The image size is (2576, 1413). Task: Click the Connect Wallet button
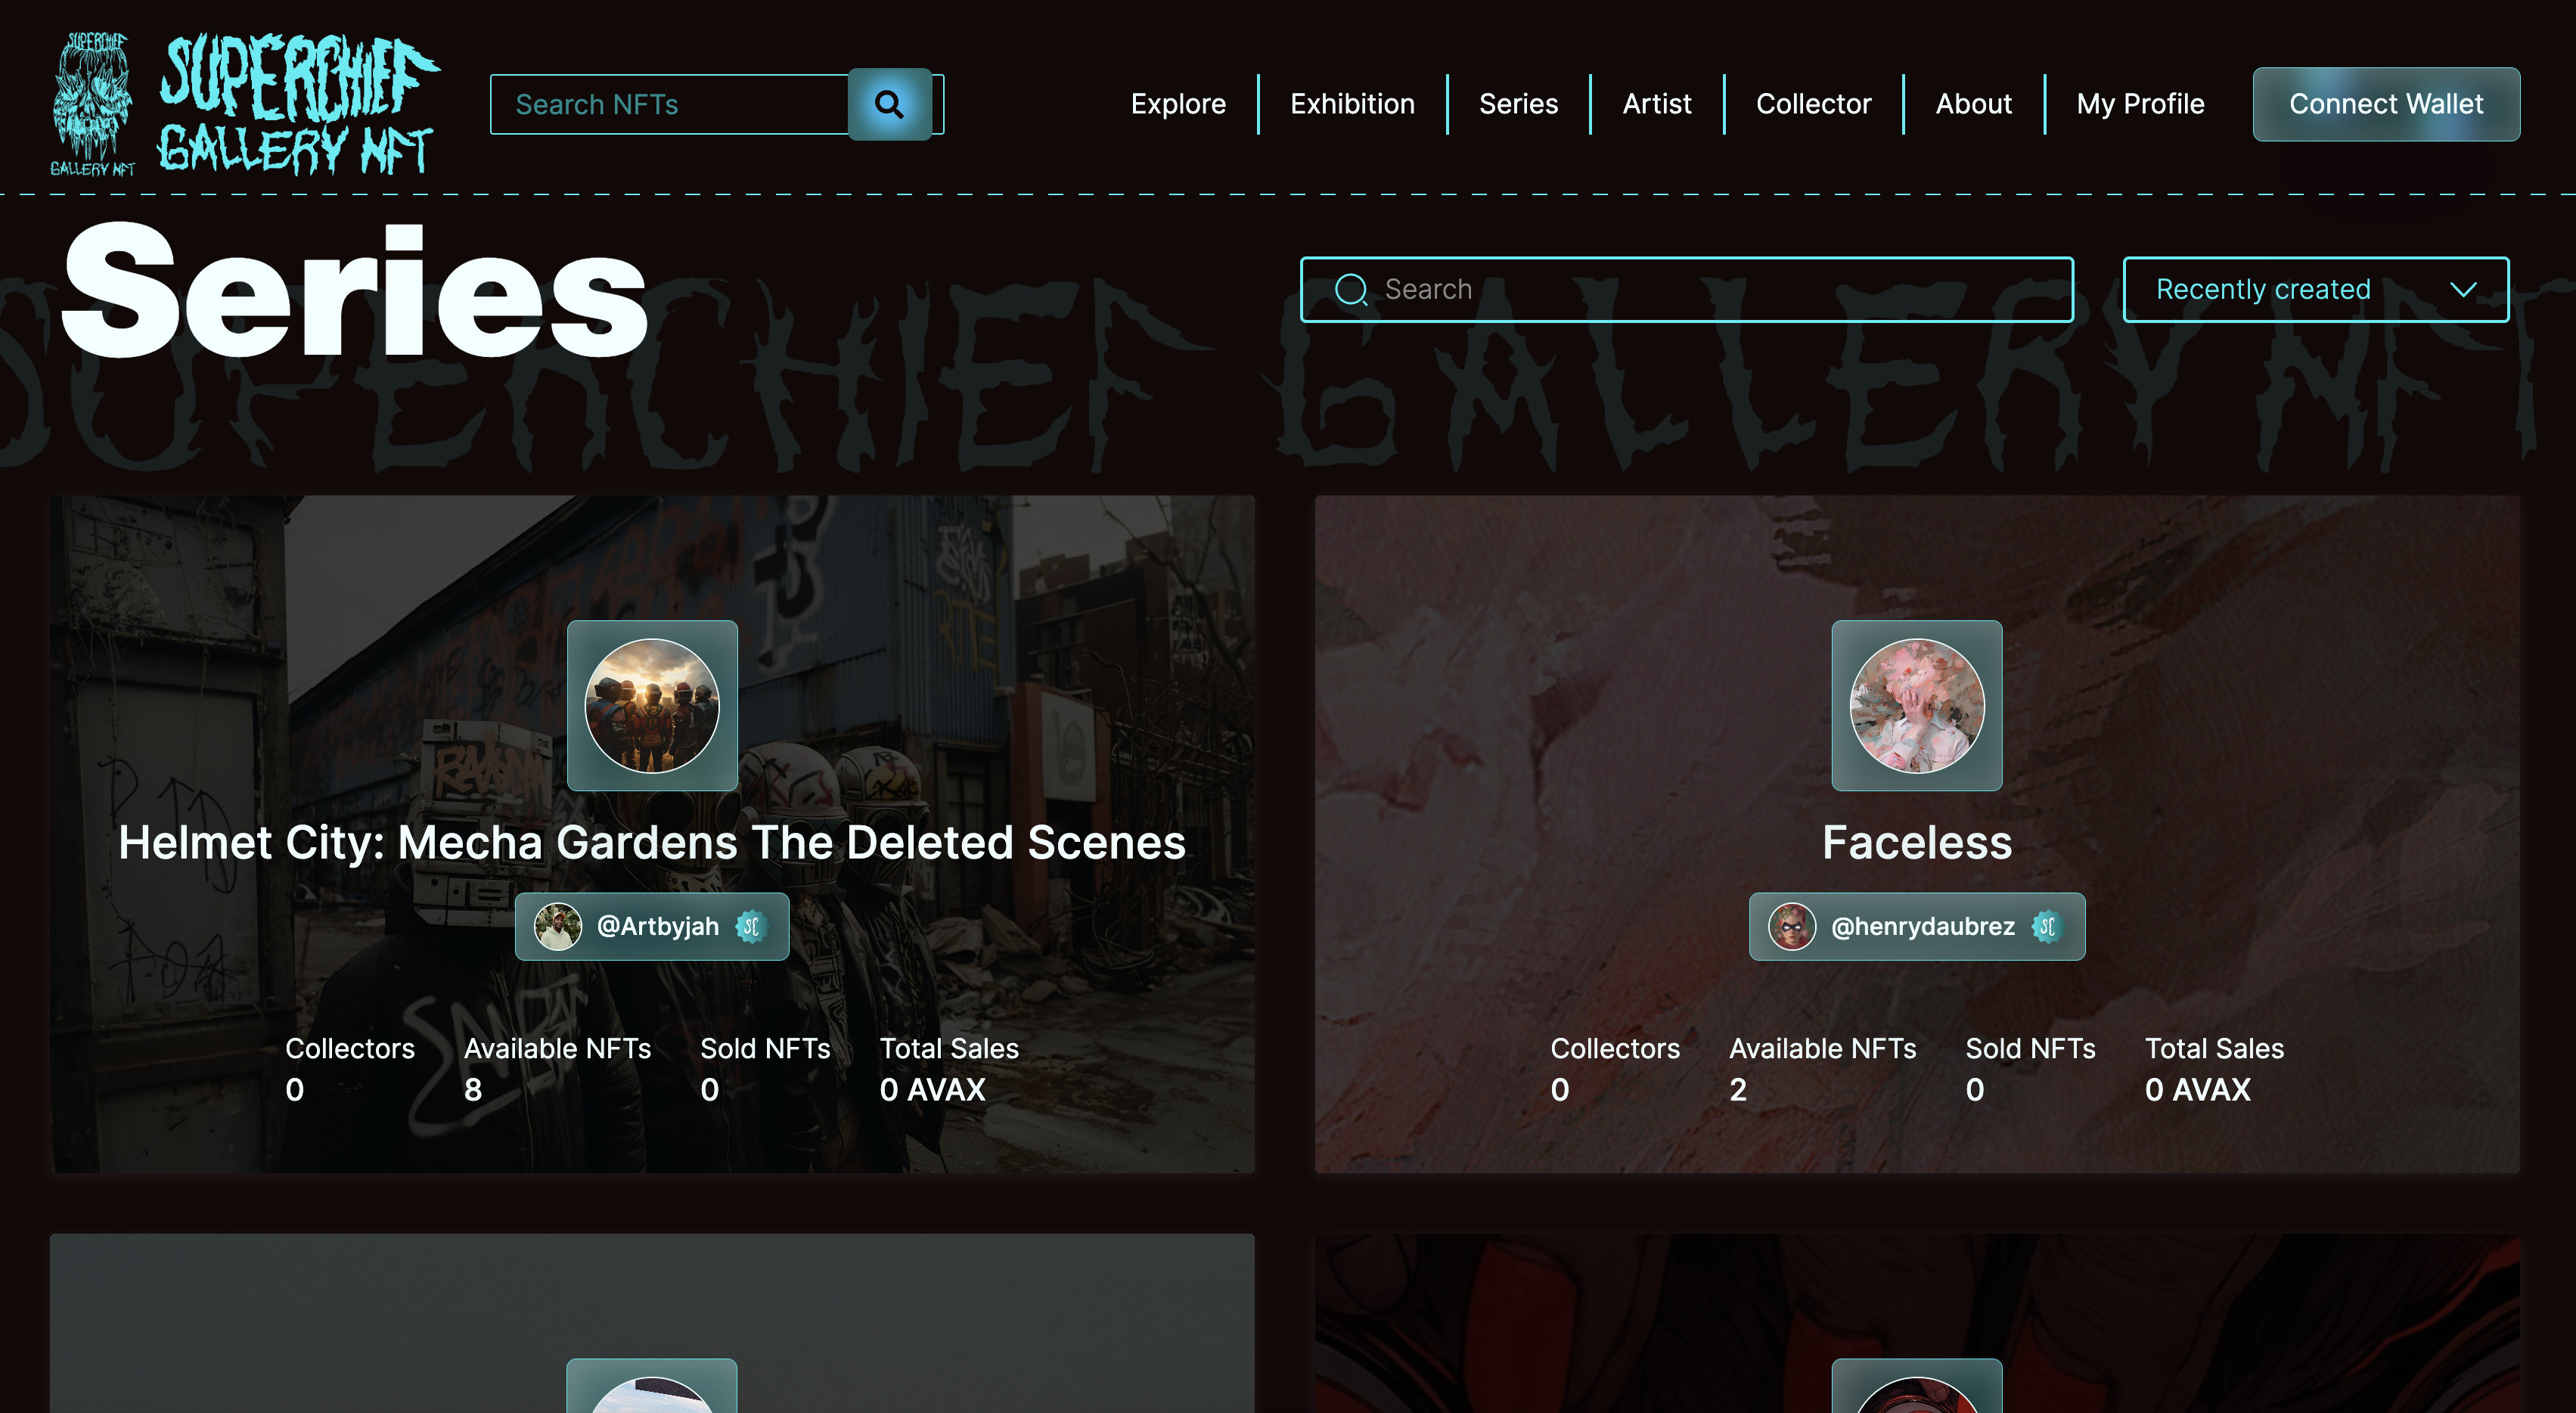pos(2386,104)
